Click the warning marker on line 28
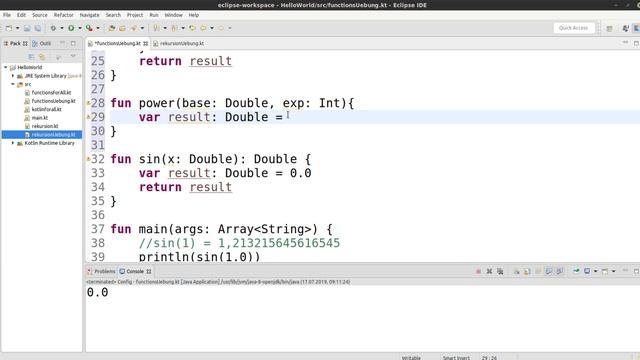The width and height of the screenshot is (640, 360). pyautogui.click(x=88, y=103)
